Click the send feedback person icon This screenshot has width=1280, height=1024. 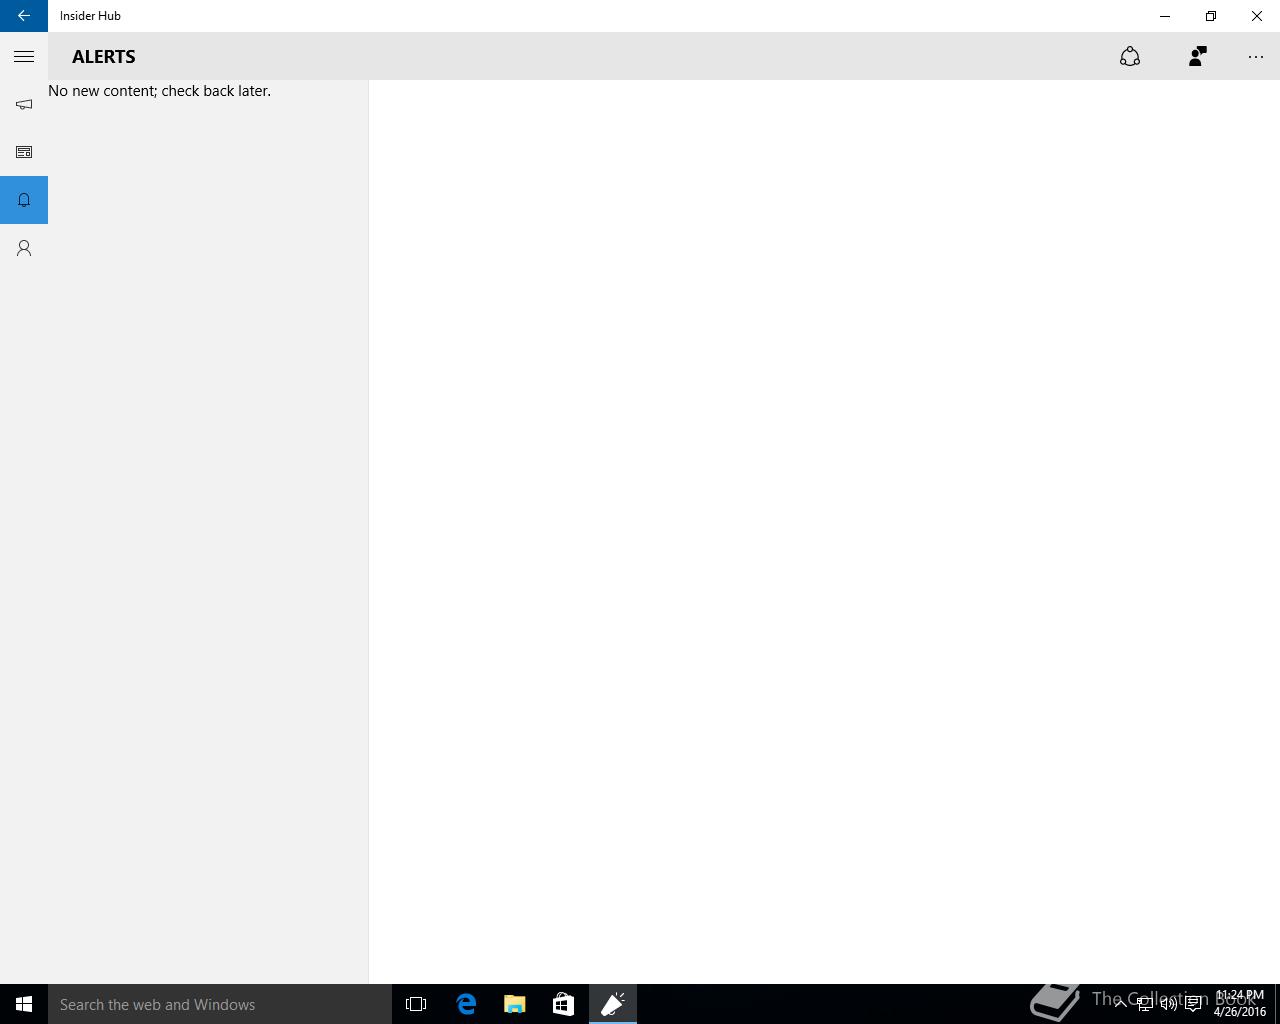coord(1197,57)
